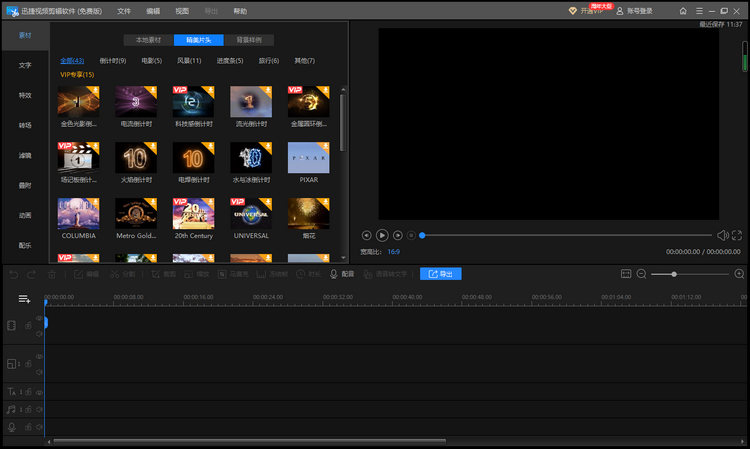
Task: Toggle visibility eye on the text track
Action: click(x=39, y=392)
